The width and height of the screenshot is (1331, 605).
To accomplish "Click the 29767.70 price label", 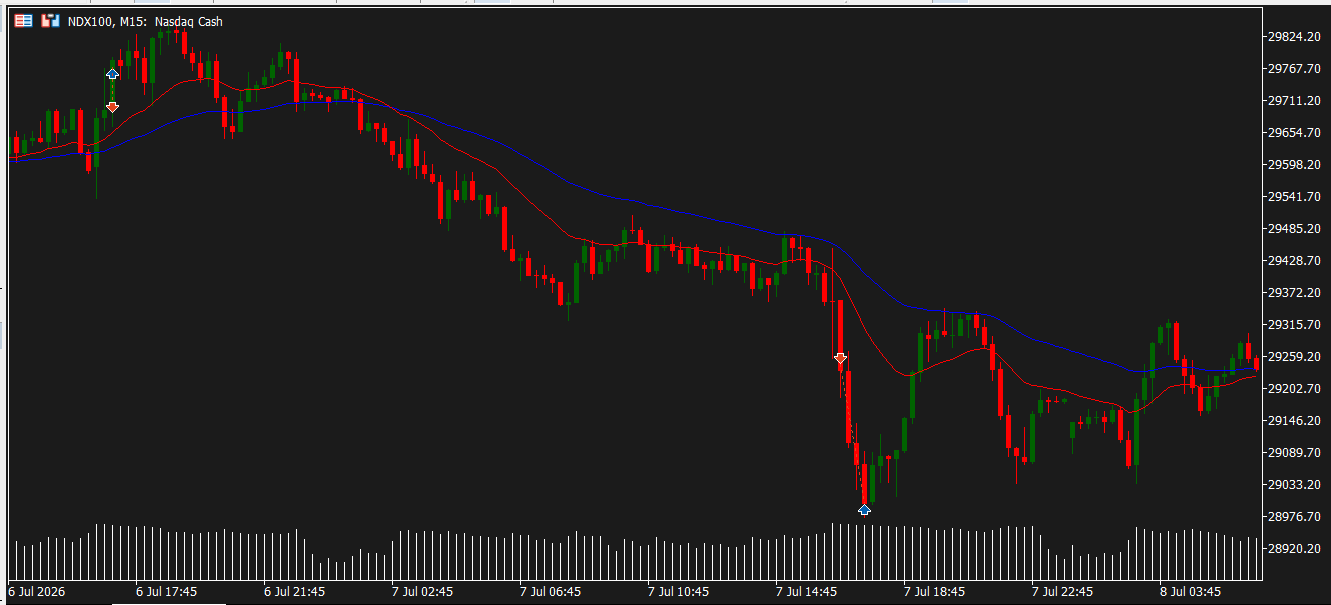I will click(x=1294, y=69).
